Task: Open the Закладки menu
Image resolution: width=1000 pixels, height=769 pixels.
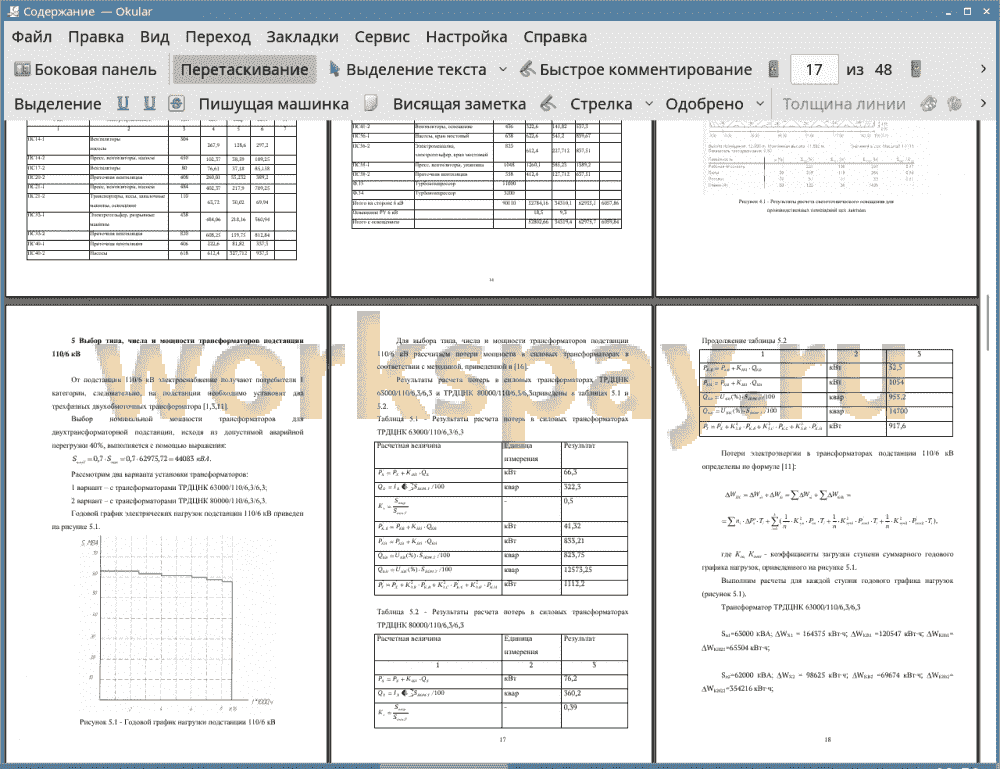Action: 302,37
